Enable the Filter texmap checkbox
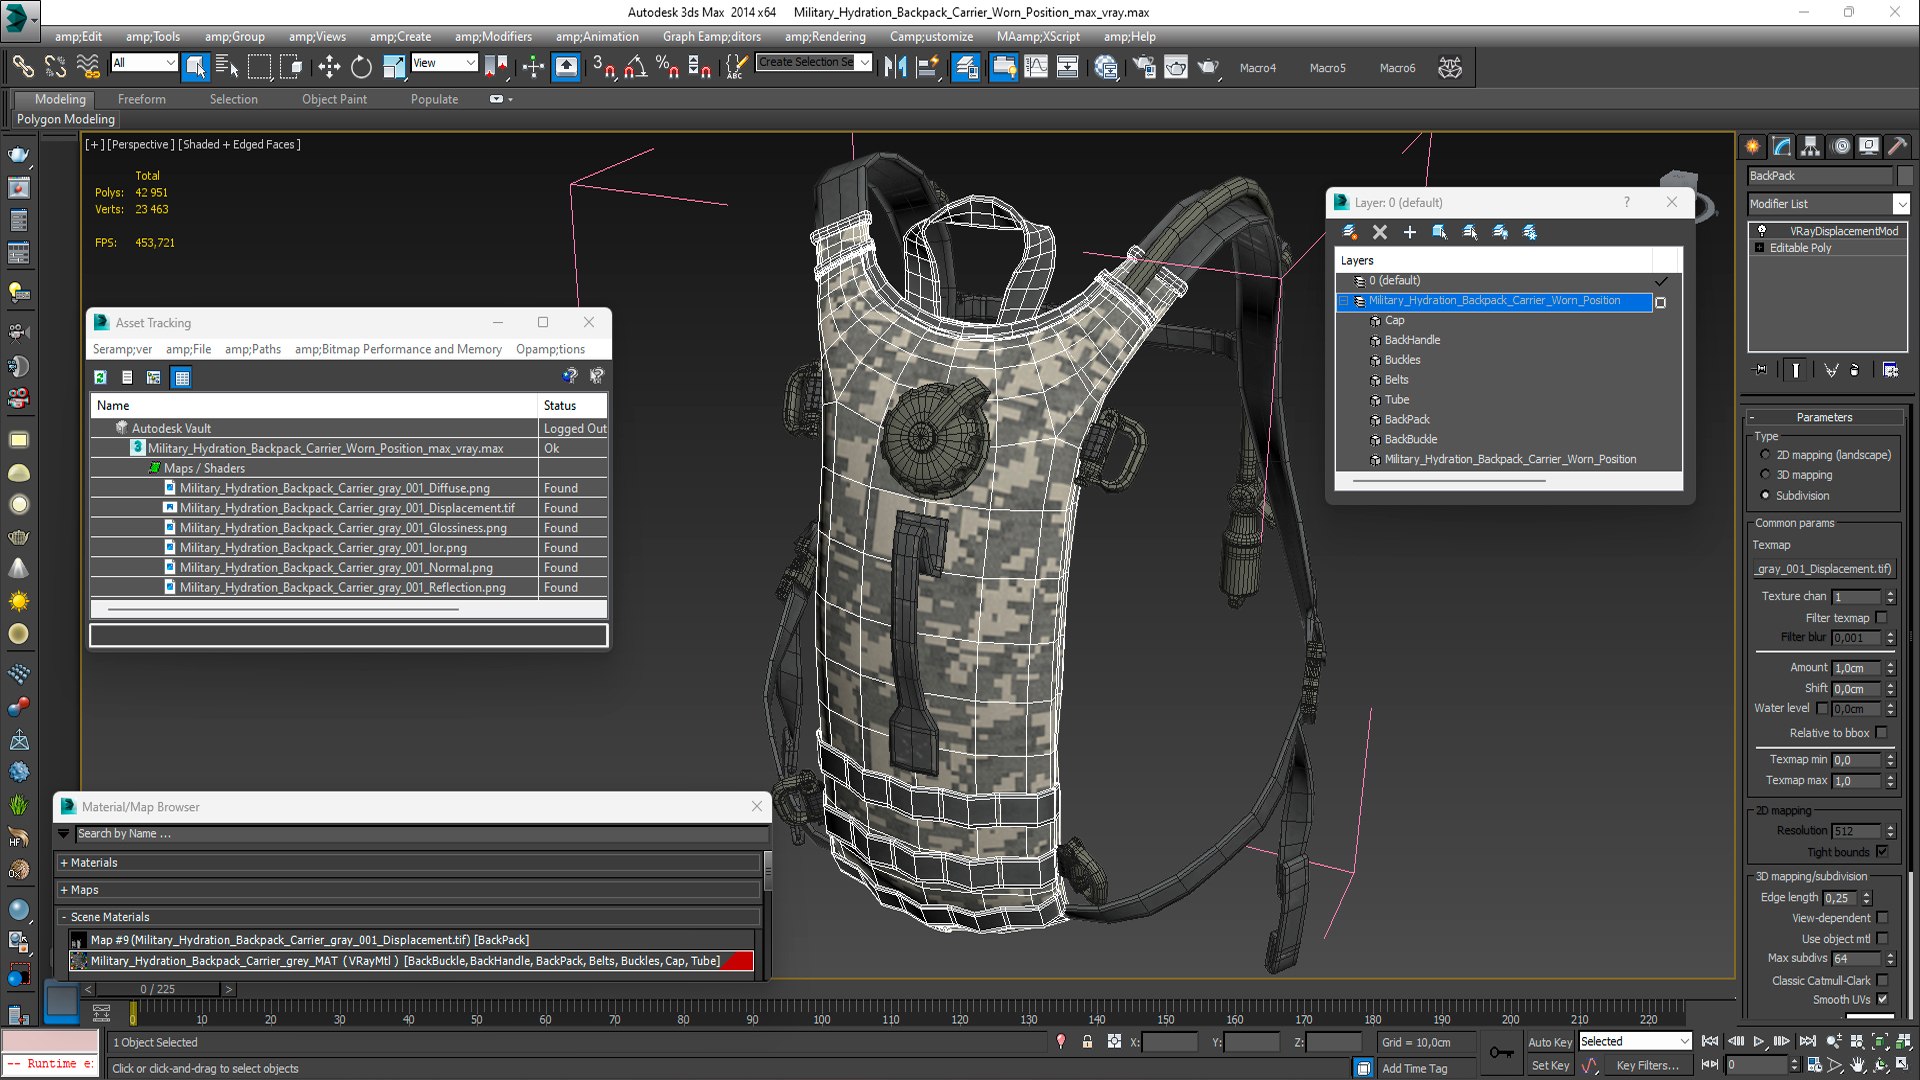The height and width of the screenshot is (1080, 1920). click(x=1881, y=618)
